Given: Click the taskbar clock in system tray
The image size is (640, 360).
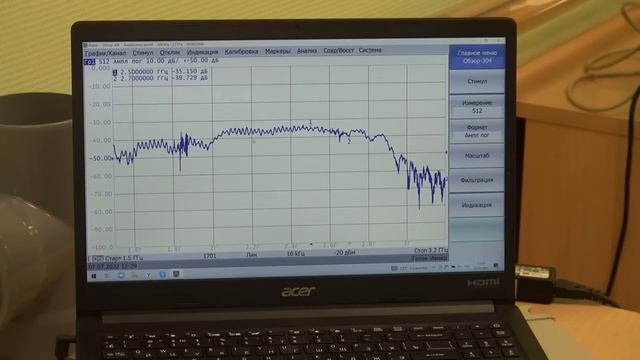Looking at the screenshot, I should pyautogui.click(x=481, y=266).
